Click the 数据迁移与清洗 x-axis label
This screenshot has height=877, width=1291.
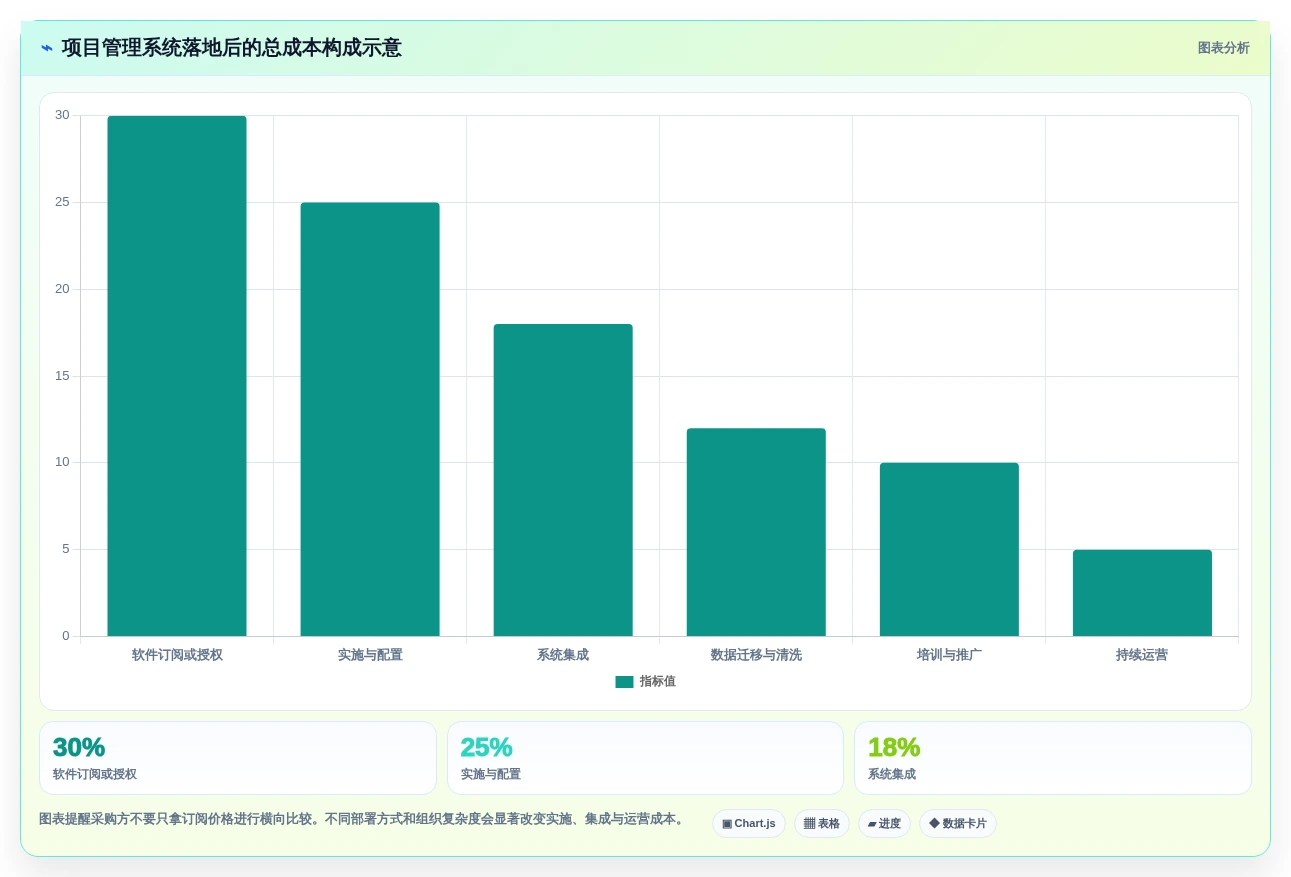(756, 656)
